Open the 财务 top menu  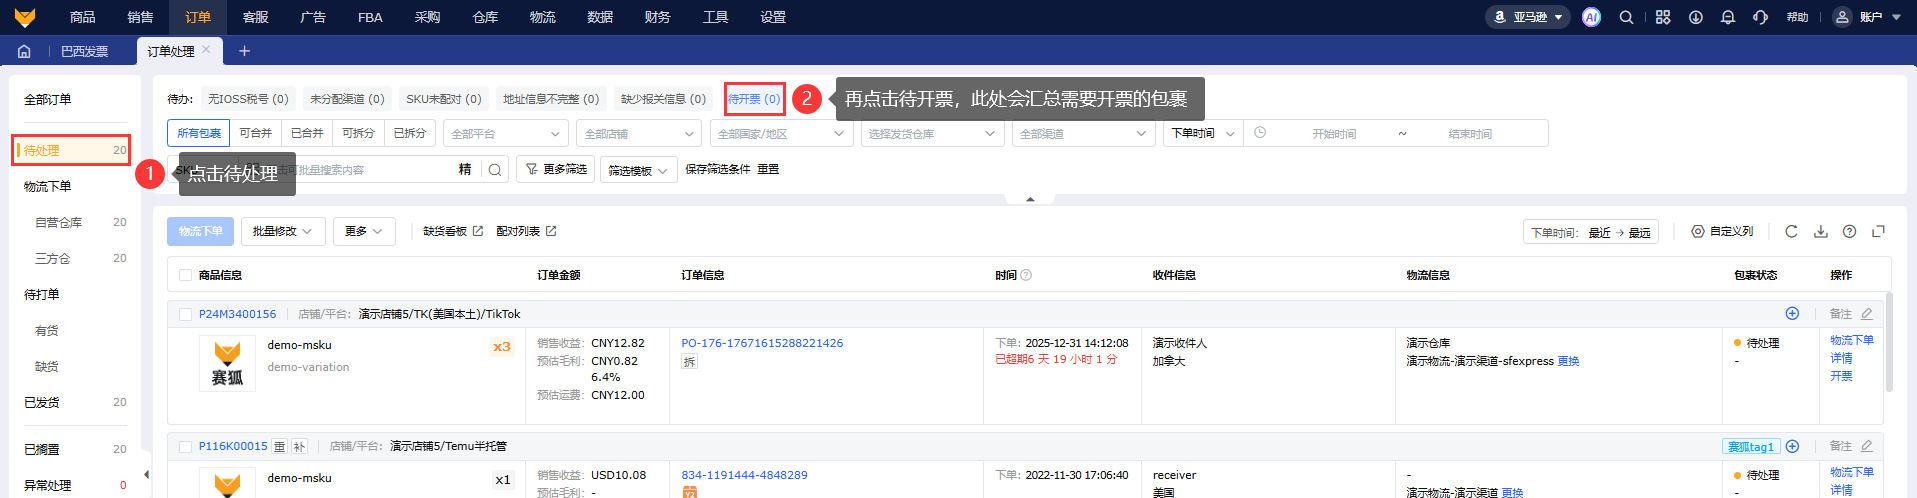(658, 17)
